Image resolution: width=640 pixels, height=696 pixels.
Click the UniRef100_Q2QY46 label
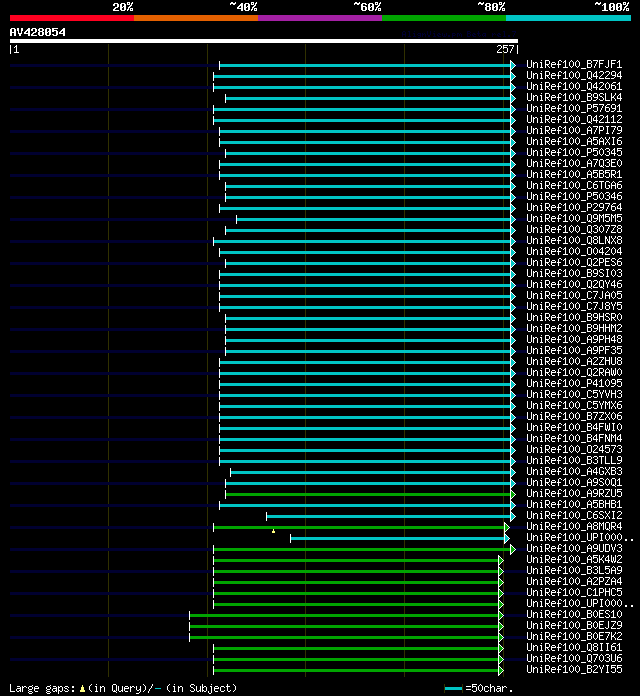574,285
